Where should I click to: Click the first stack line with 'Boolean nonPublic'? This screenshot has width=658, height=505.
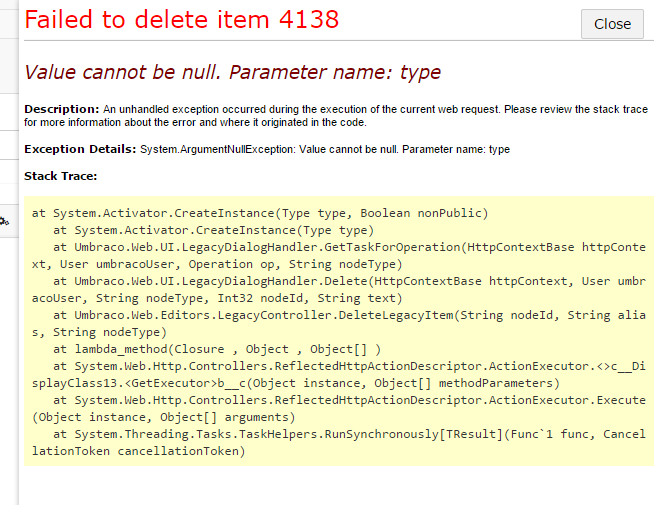coord(260,213)
